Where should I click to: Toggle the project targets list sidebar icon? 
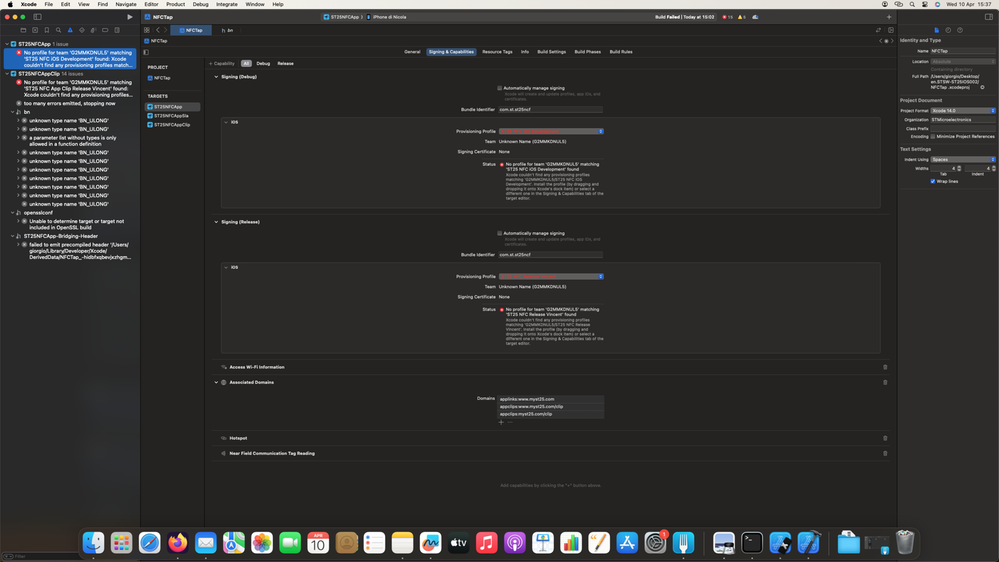click(x=146, y=52)
